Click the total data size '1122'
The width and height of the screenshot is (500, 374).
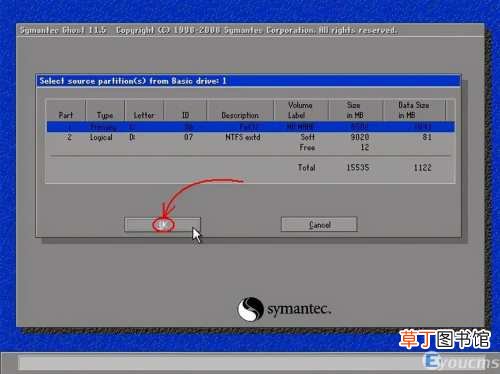pyautogui.click(x=422, y=167)
